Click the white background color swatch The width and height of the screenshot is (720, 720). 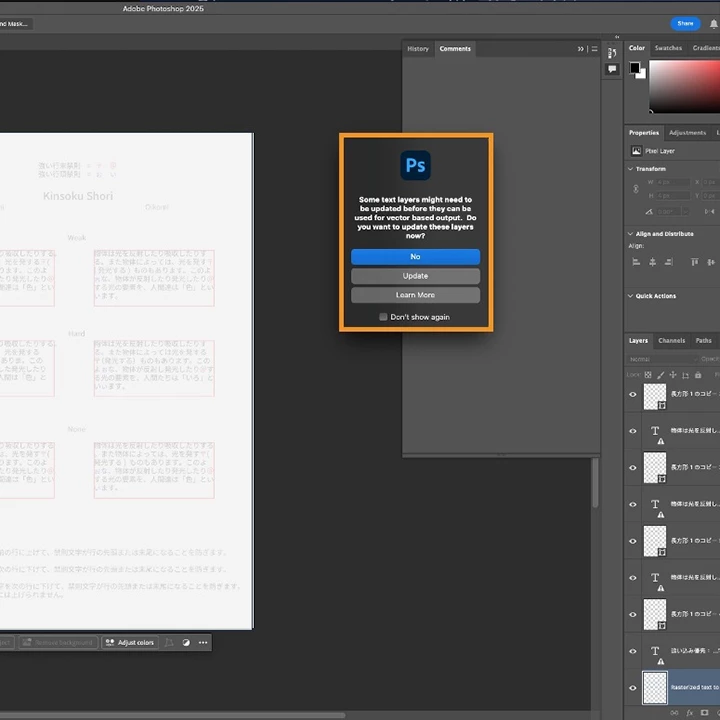pyautogui.click(x=642, y=74)
